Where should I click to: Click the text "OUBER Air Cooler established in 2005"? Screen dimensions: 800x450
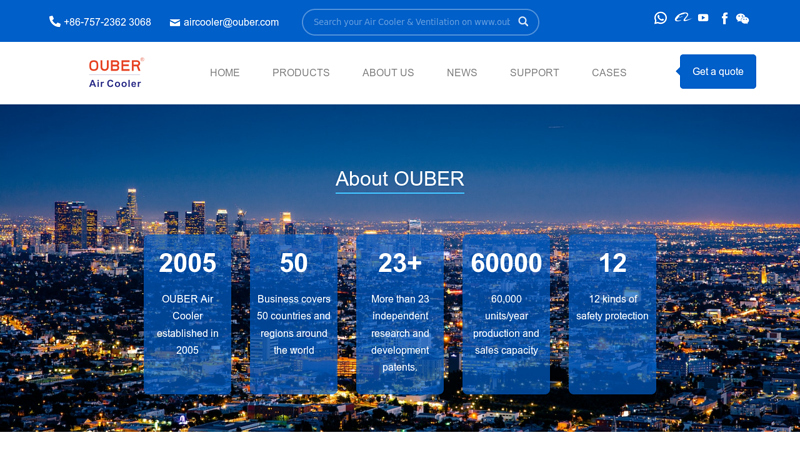pyautogui.click(x=187, y=324)
